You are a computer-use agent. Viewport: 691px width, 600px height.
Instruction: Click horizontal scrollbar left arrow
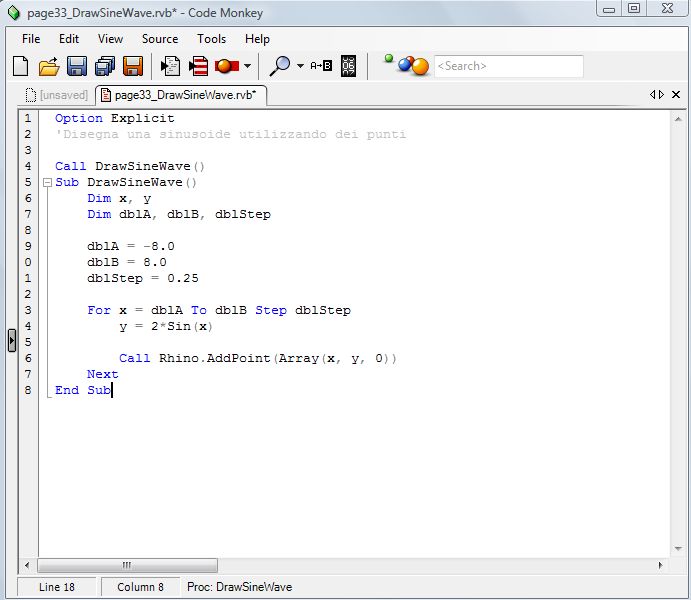pyautogui.click(x=27, y=565)
